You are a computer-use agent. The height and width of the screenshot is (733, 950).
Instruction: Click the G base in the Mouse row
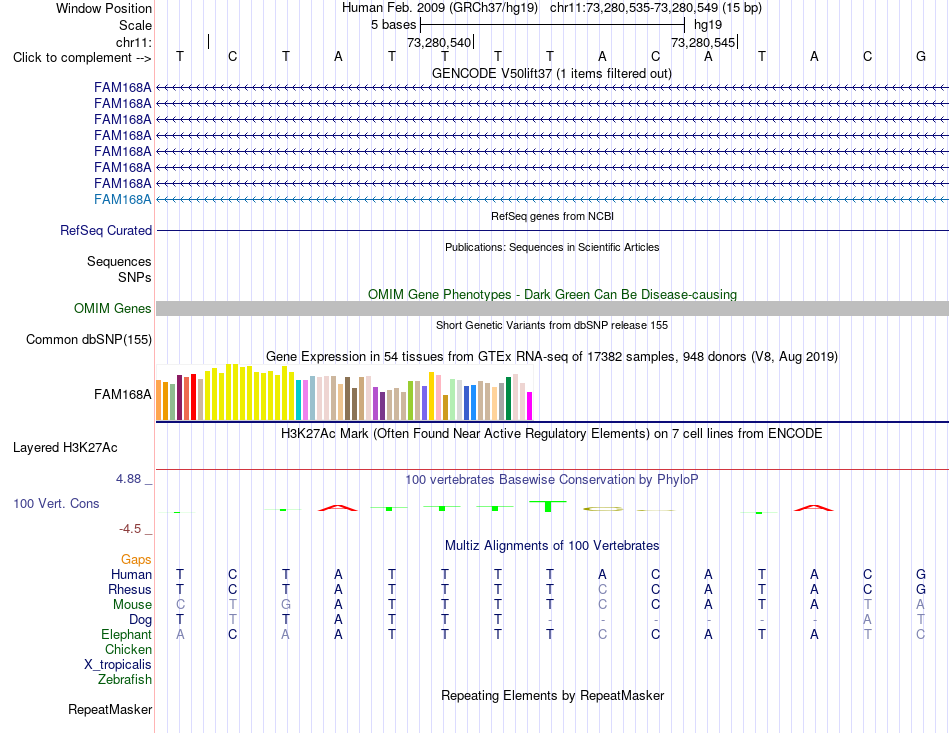tap(285, 605)
